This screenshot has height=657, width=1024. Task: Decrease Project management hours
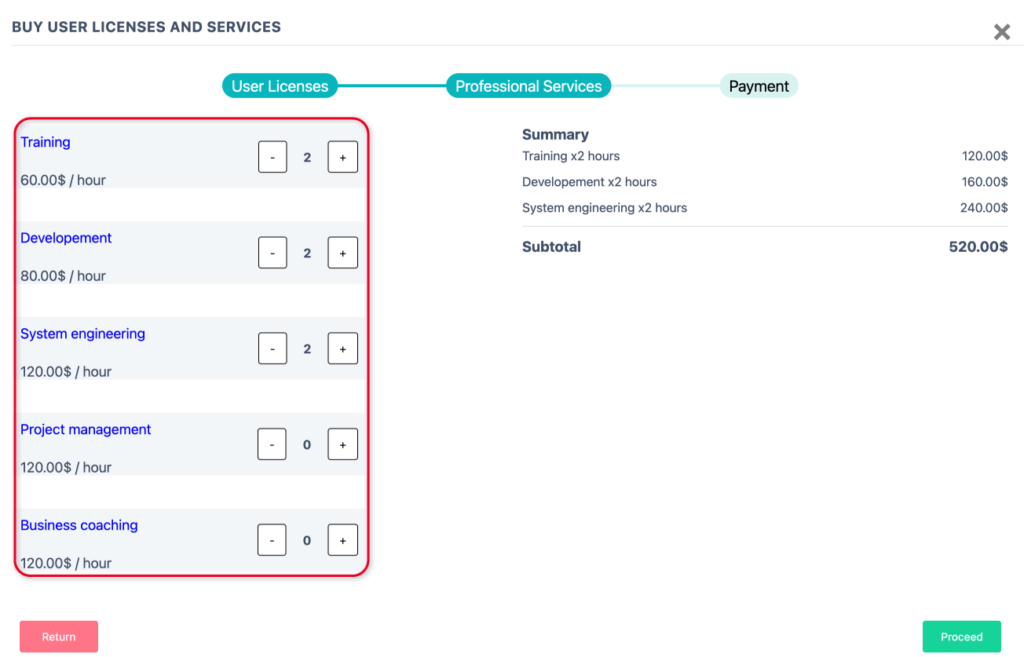272,444
